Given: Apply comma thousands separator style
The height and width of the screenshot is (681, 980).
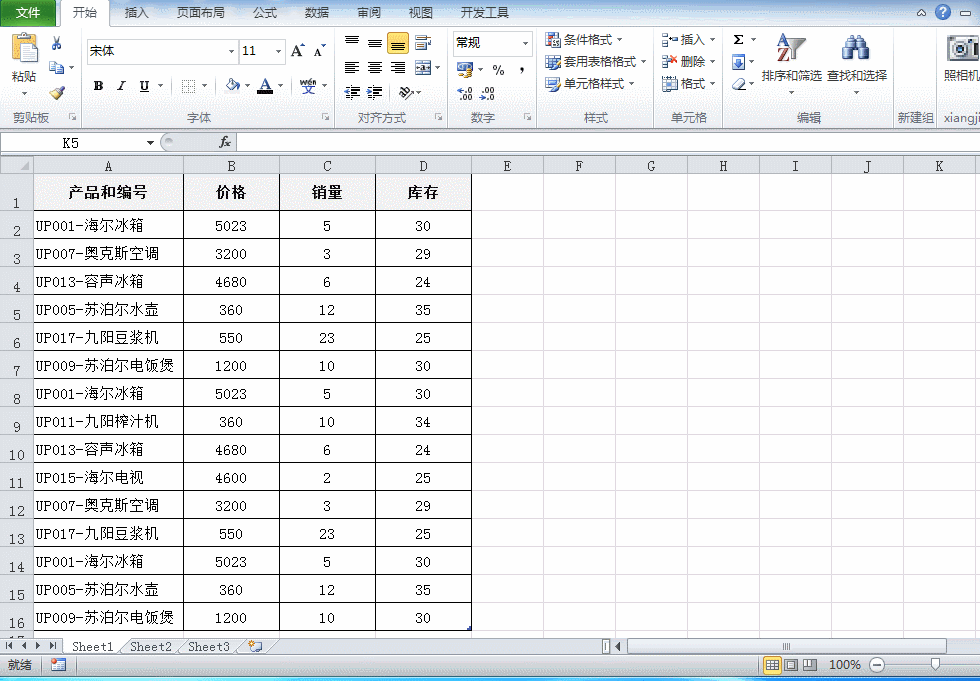Looking at the screenshot, I should click(521, 69).
